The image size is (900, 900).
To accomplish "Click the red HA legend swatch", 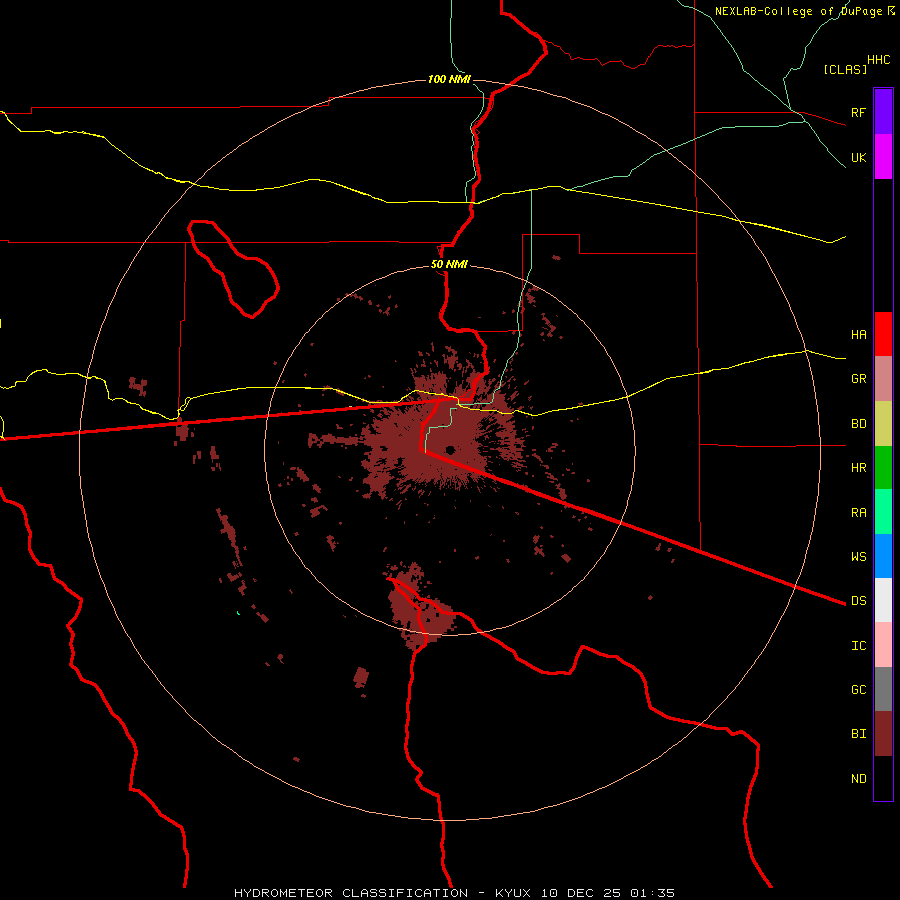I will (883, 334).
